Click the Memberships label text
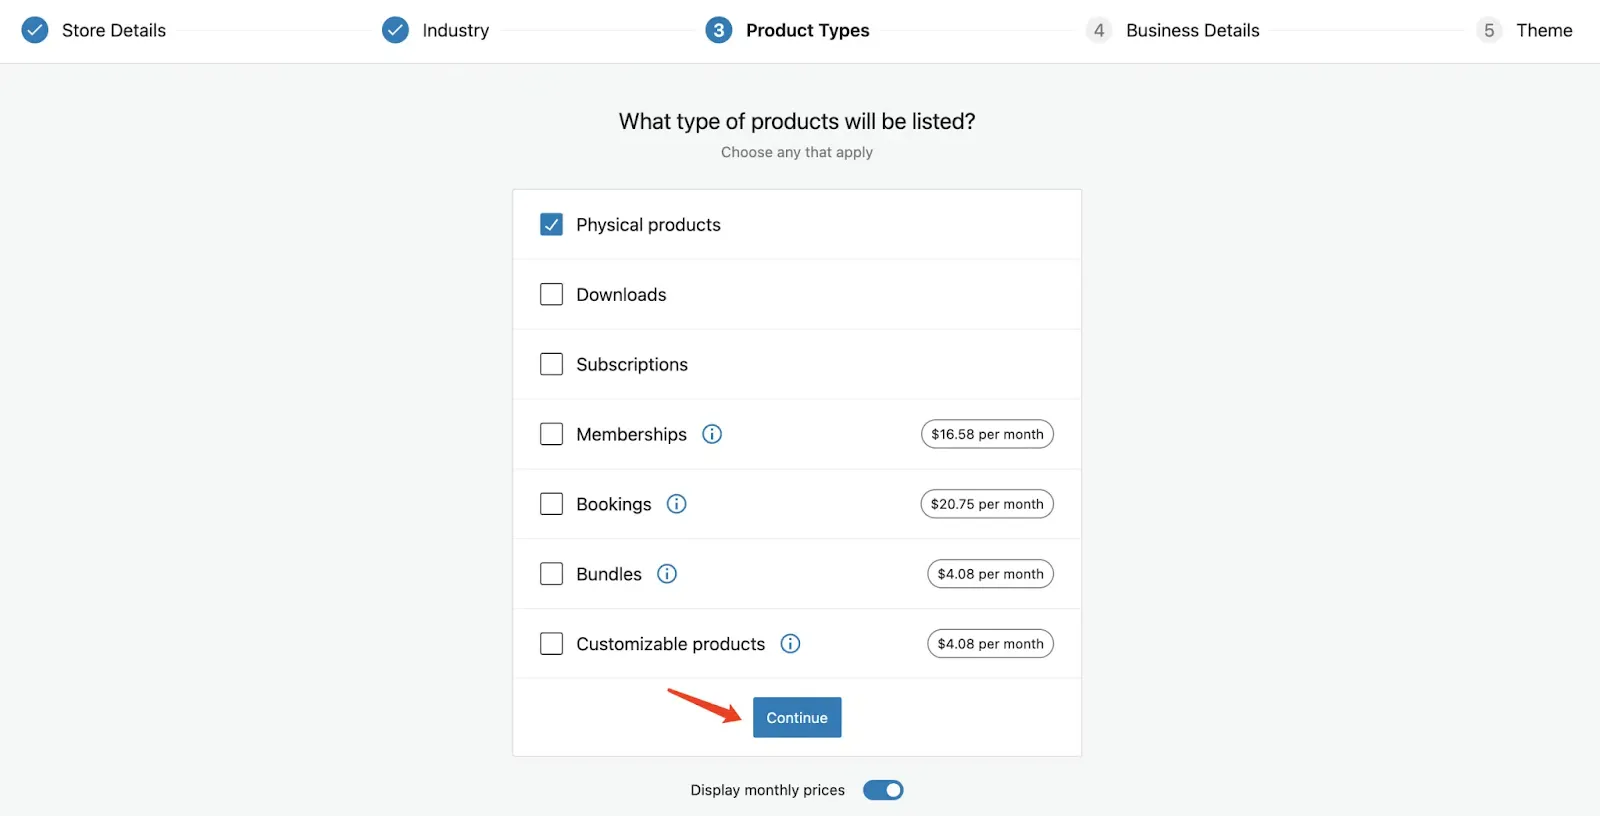Screen dimensions: 1600x816 pos(631,435)
